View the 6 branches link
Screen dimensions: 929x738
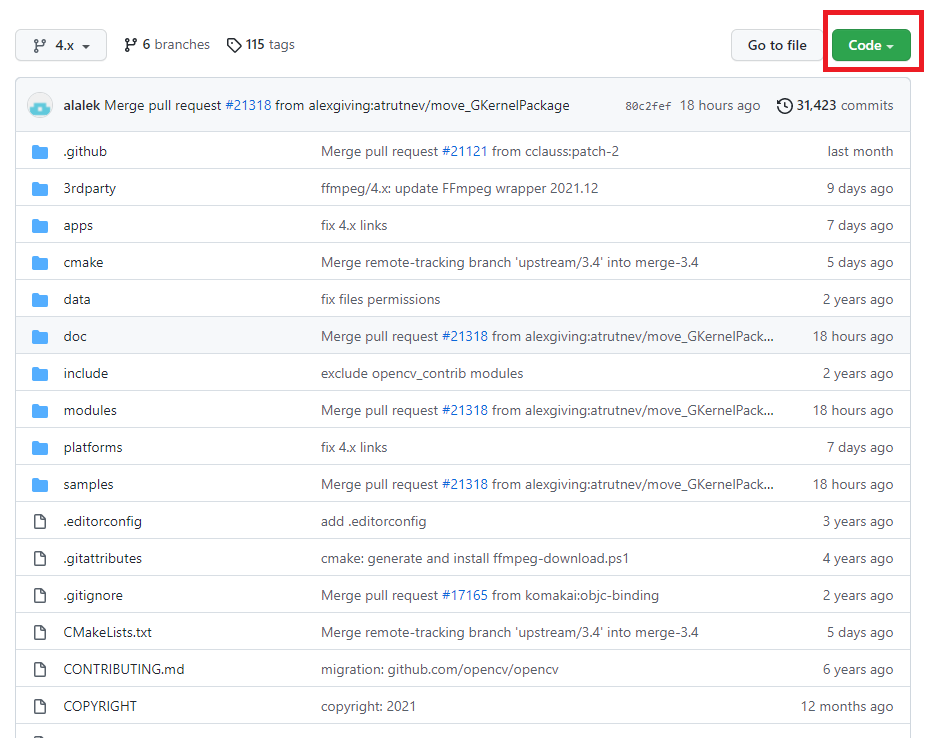click(166, 44)
